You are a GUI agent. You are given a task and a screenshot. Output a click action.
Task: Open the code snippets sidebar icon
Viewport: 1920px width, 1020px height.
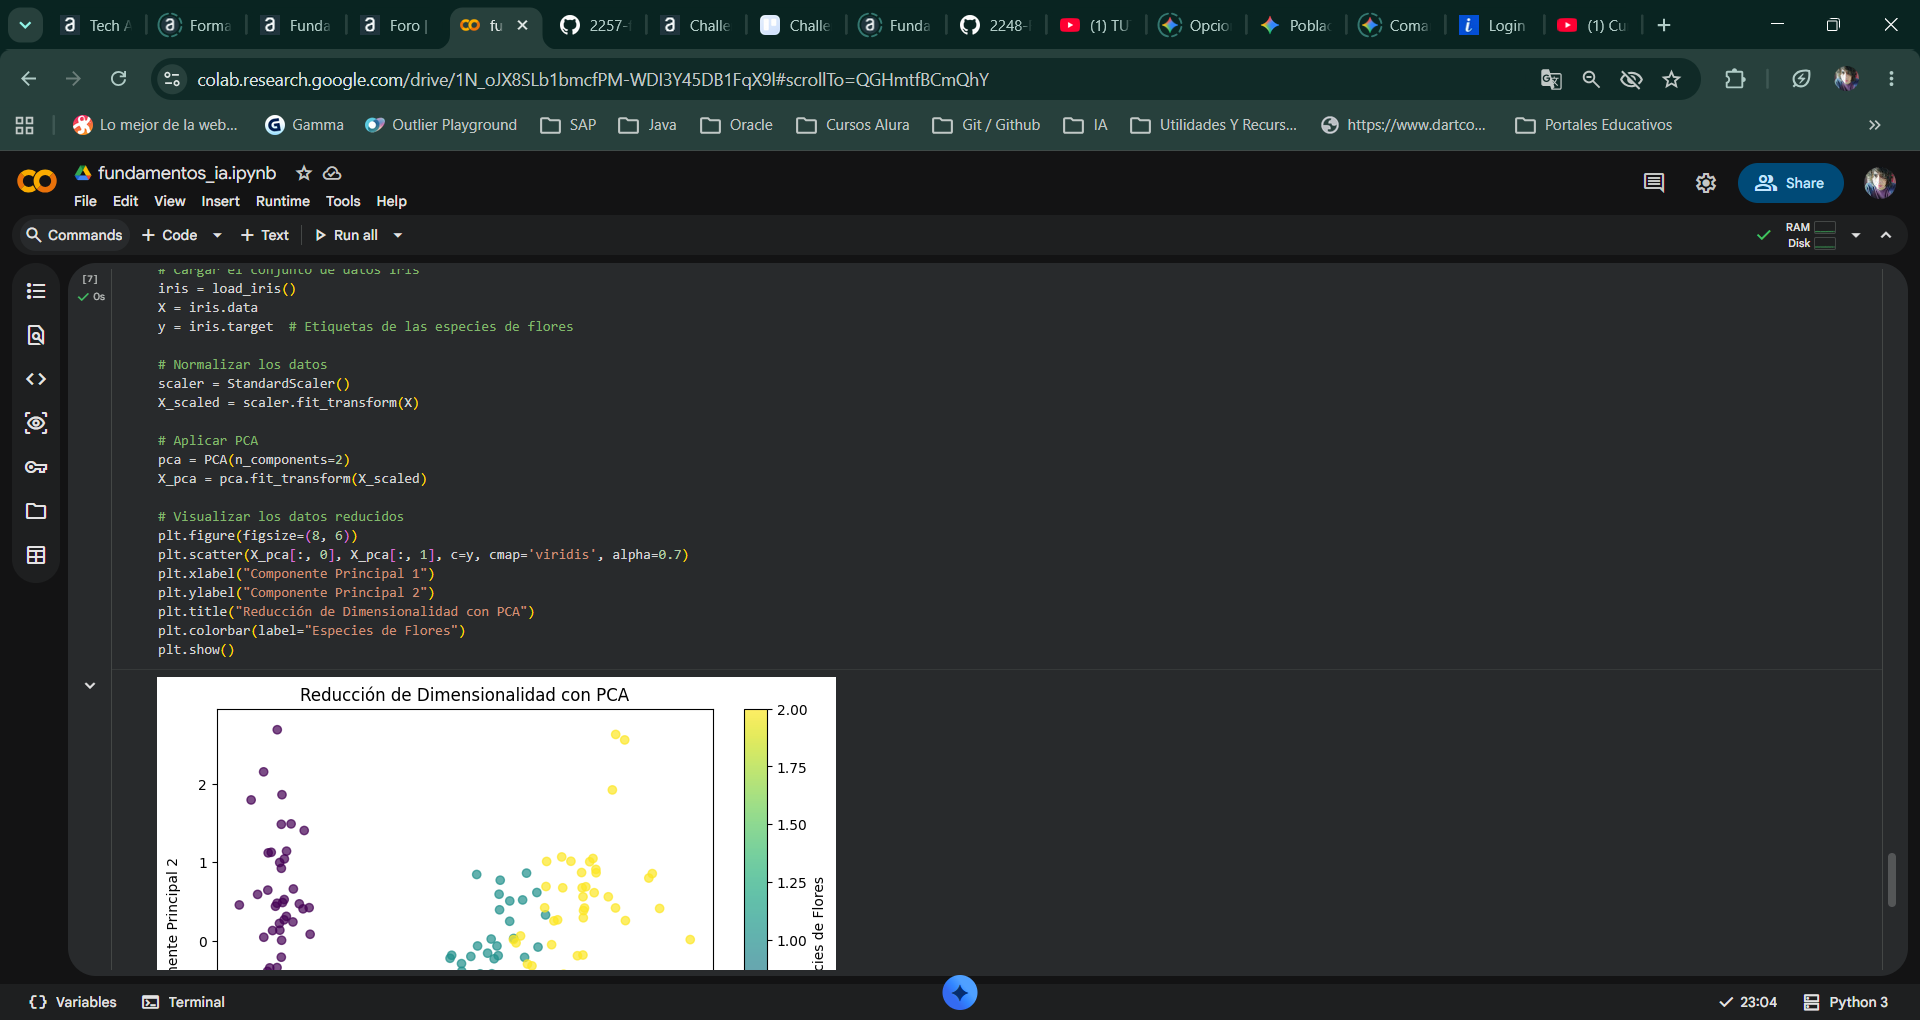[x=36, y=379]
